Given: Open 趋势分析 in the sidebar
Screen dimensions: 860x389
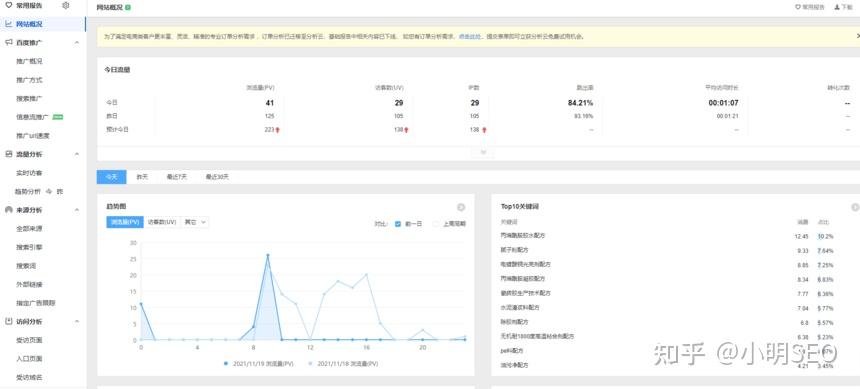Looking at the screenshot, I should coord(27,191).
